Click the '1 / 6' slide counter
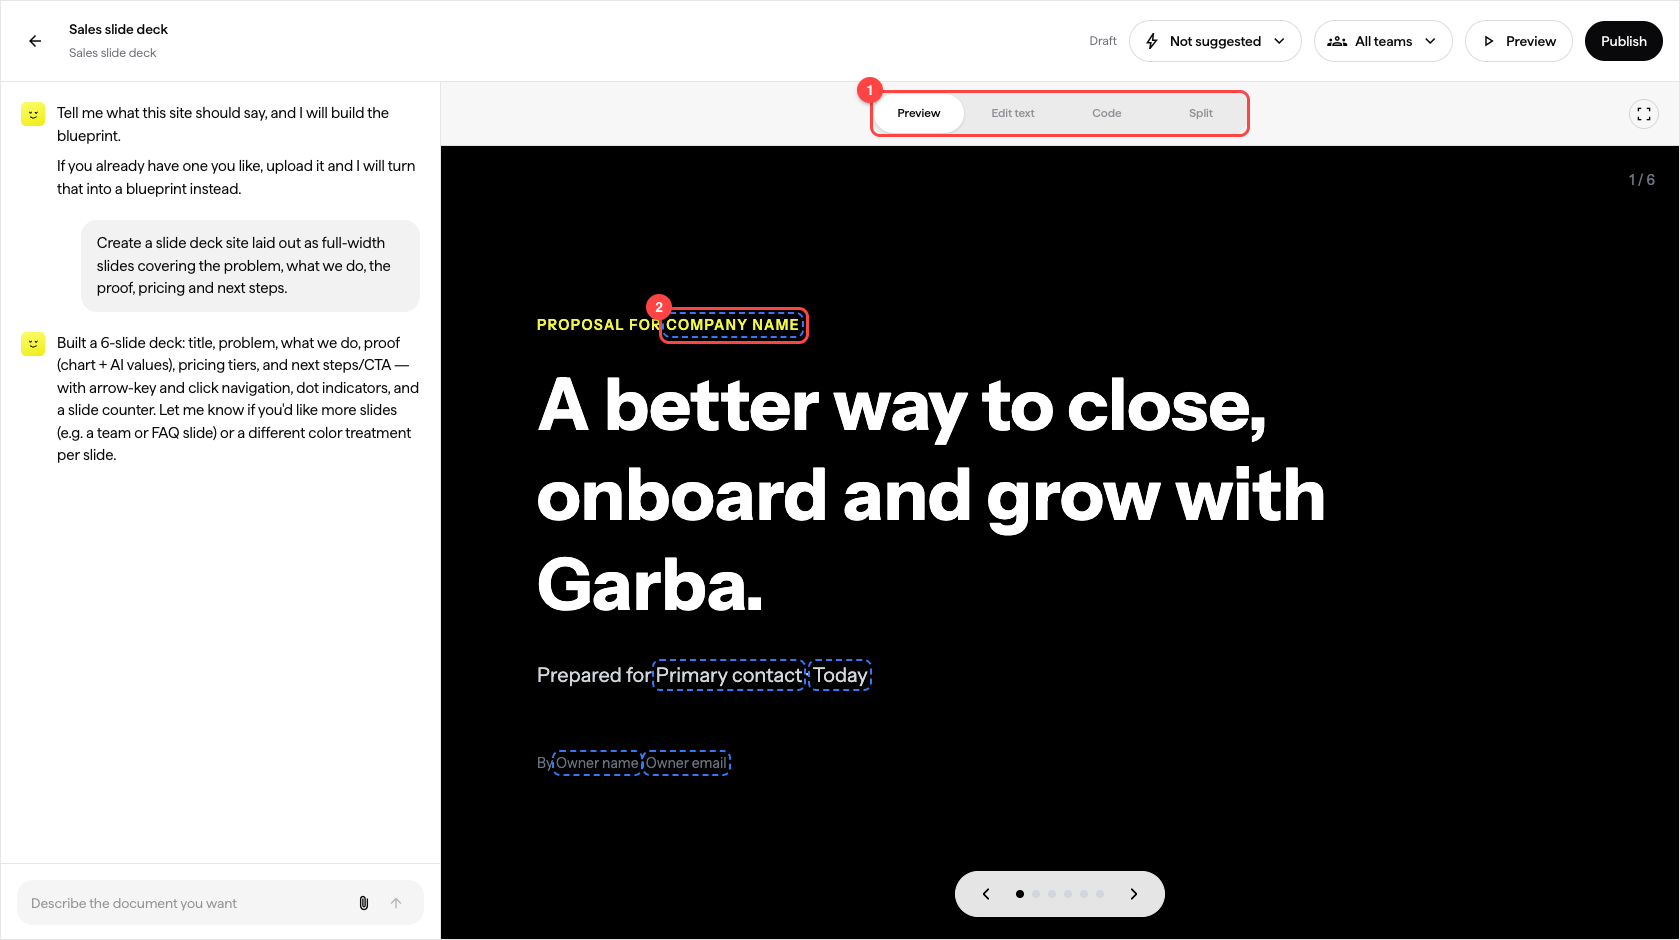This screenshot has width=1680, height=940. pos(1642,180)
